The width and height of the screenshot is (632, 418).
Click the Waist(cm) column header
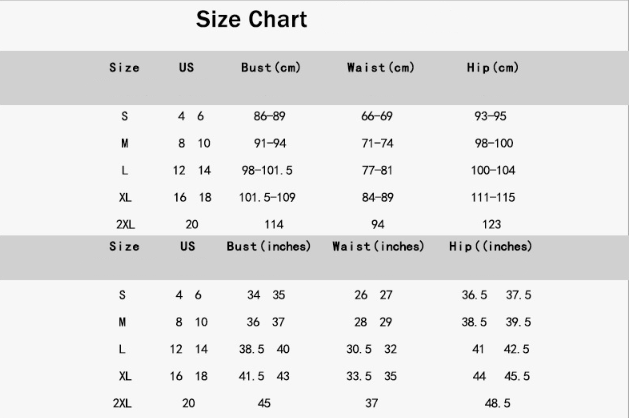(380, 68)
